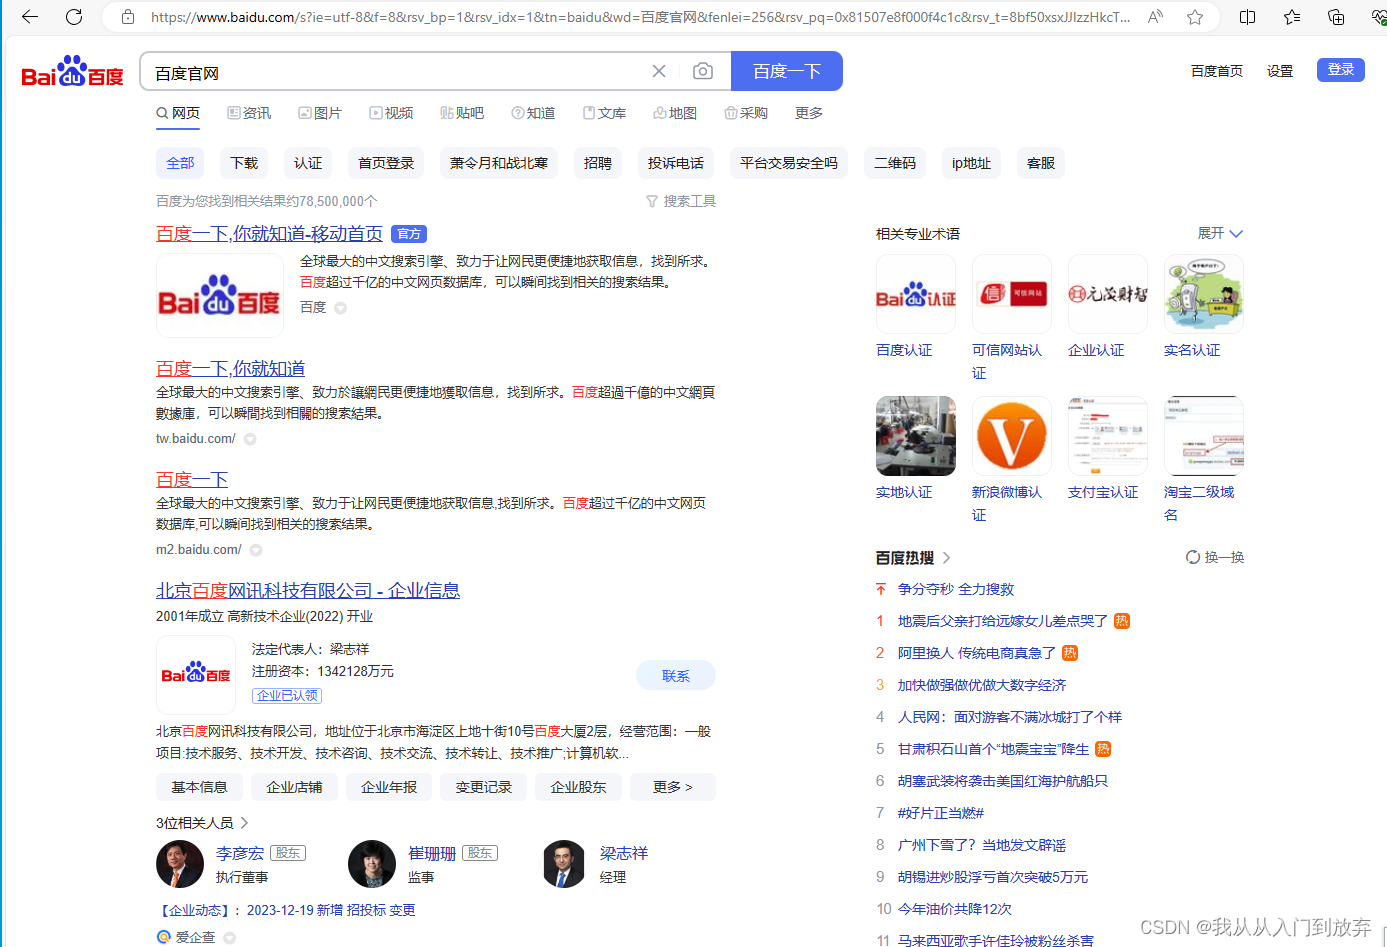This screenshot has height=947, width=1387.
Task: Click the 登录 login button
Action: click(1341, 69)
